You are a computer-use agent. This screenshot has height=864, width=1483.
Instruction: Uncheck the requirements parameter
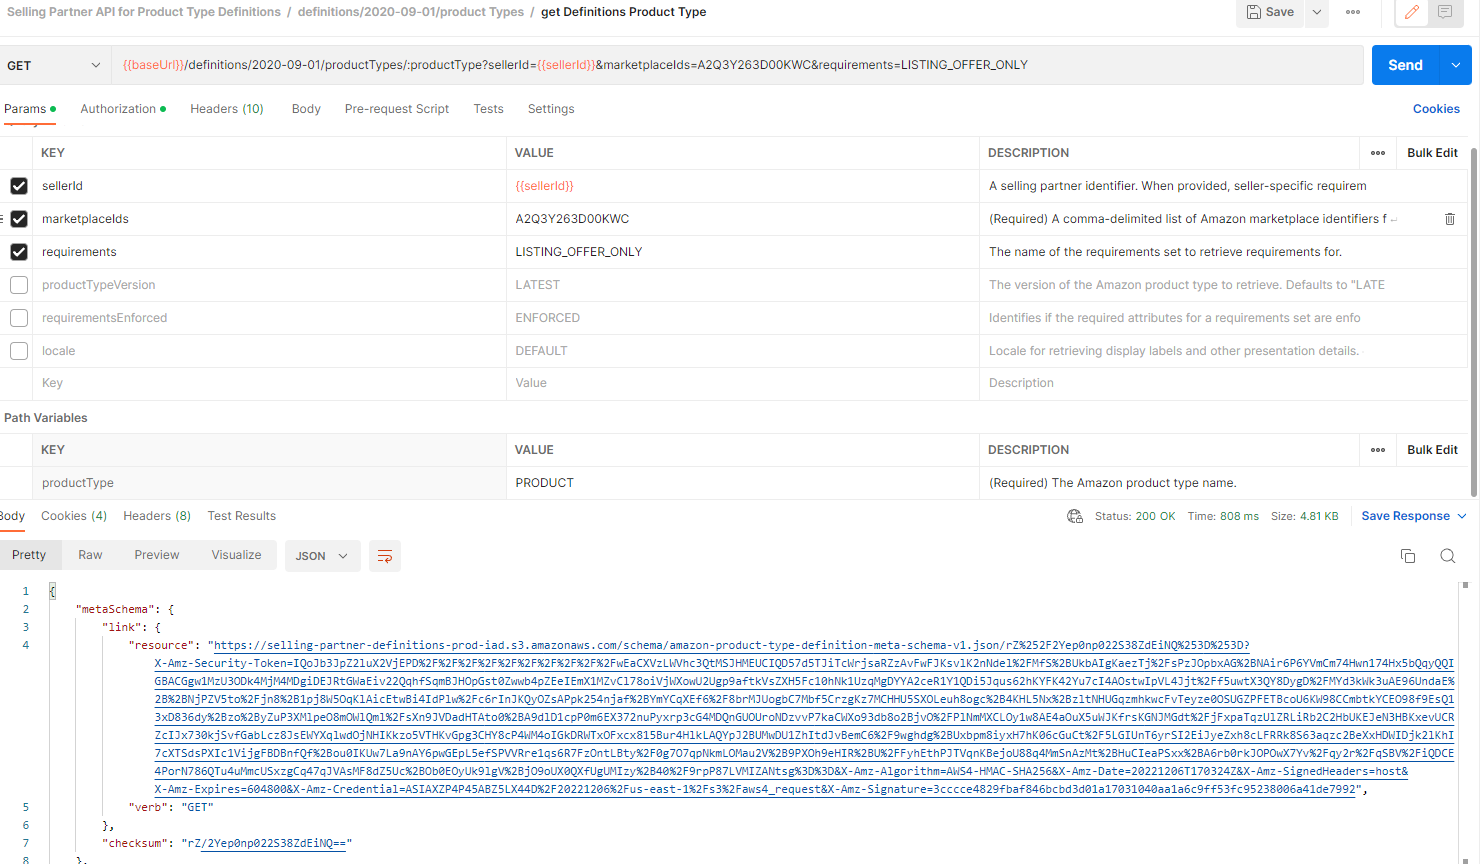(19, 252)
